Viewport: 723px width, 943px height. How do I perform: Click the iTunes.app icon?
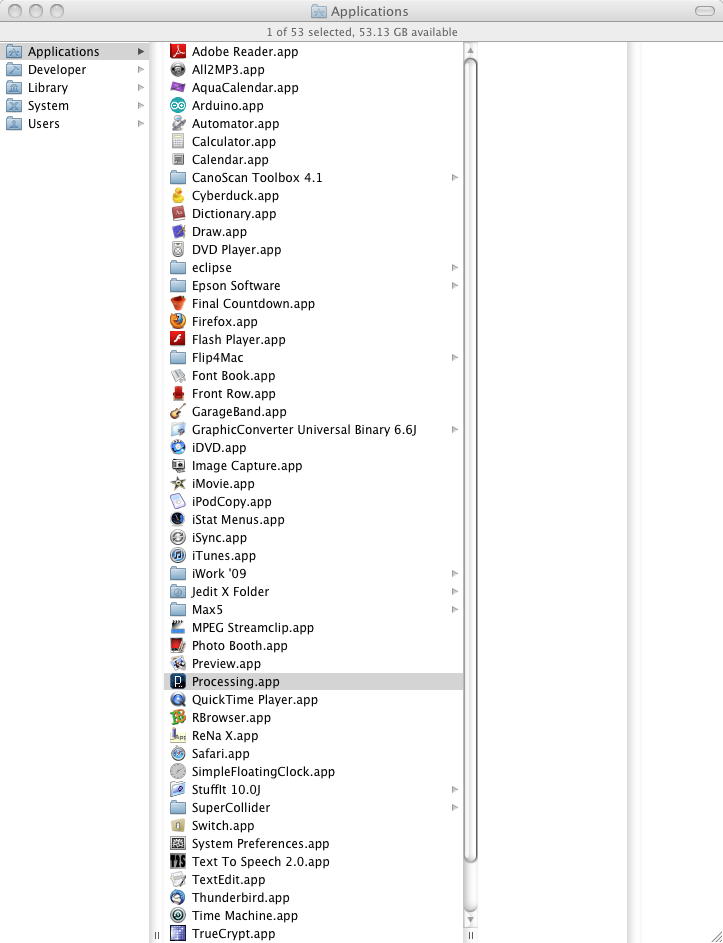(x=177, y=555)
